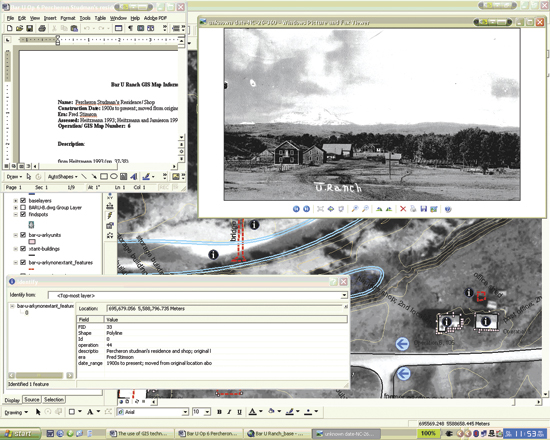Expand BARU-B.dwg Group Layer node
This screenshot has height=440, width=550.
(15, 207)
